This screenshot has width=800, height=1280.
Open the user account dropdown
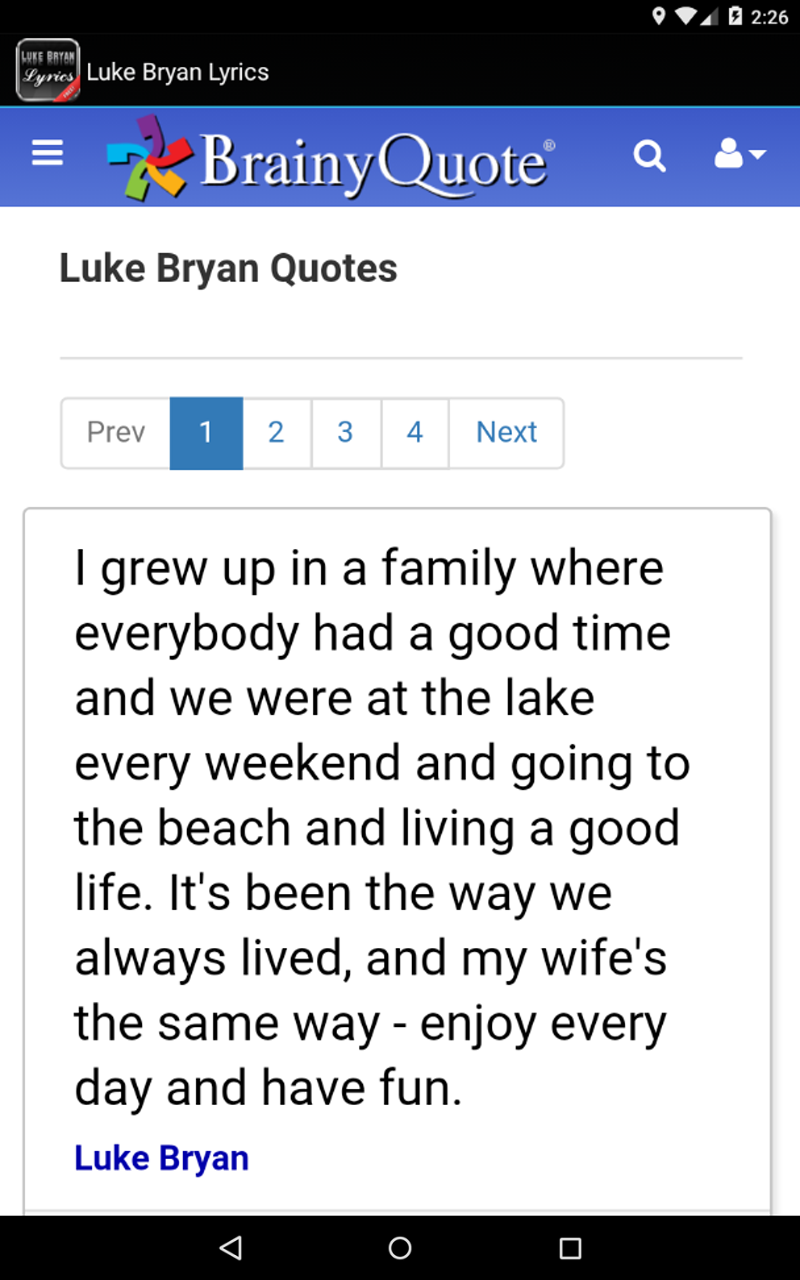click(739, 155)
